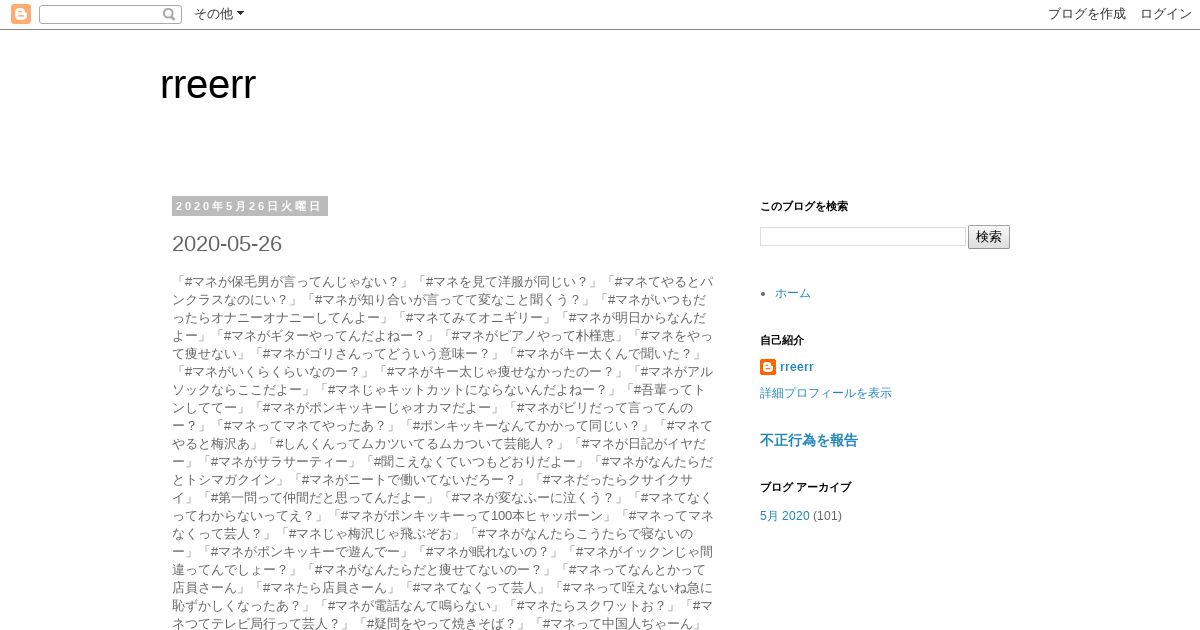Open 詳細プロフィールを表示 link
1200x630 pixels.
point(826,393)
